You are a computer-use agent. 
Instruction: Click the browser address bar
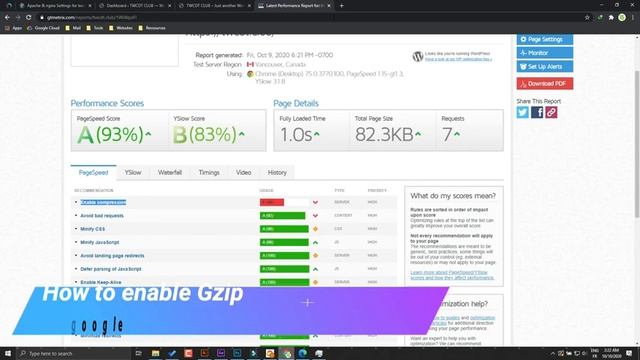310,18
